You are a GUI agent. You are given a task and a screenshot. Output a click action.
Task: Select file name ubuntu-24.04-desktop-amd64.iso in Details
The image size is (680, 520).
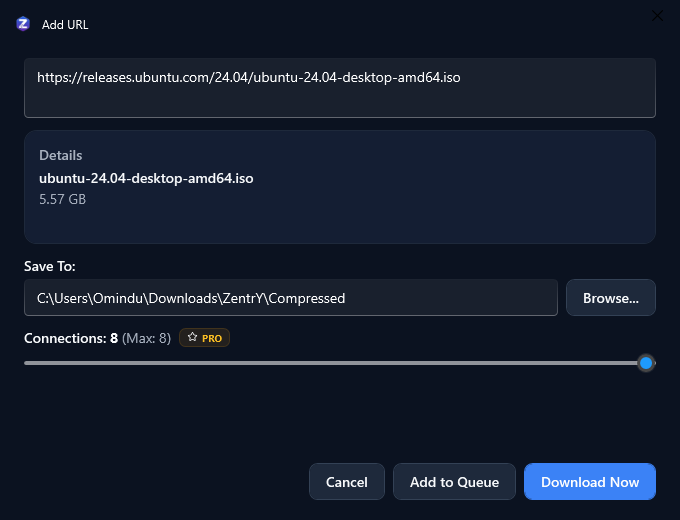tap(146, 178)
